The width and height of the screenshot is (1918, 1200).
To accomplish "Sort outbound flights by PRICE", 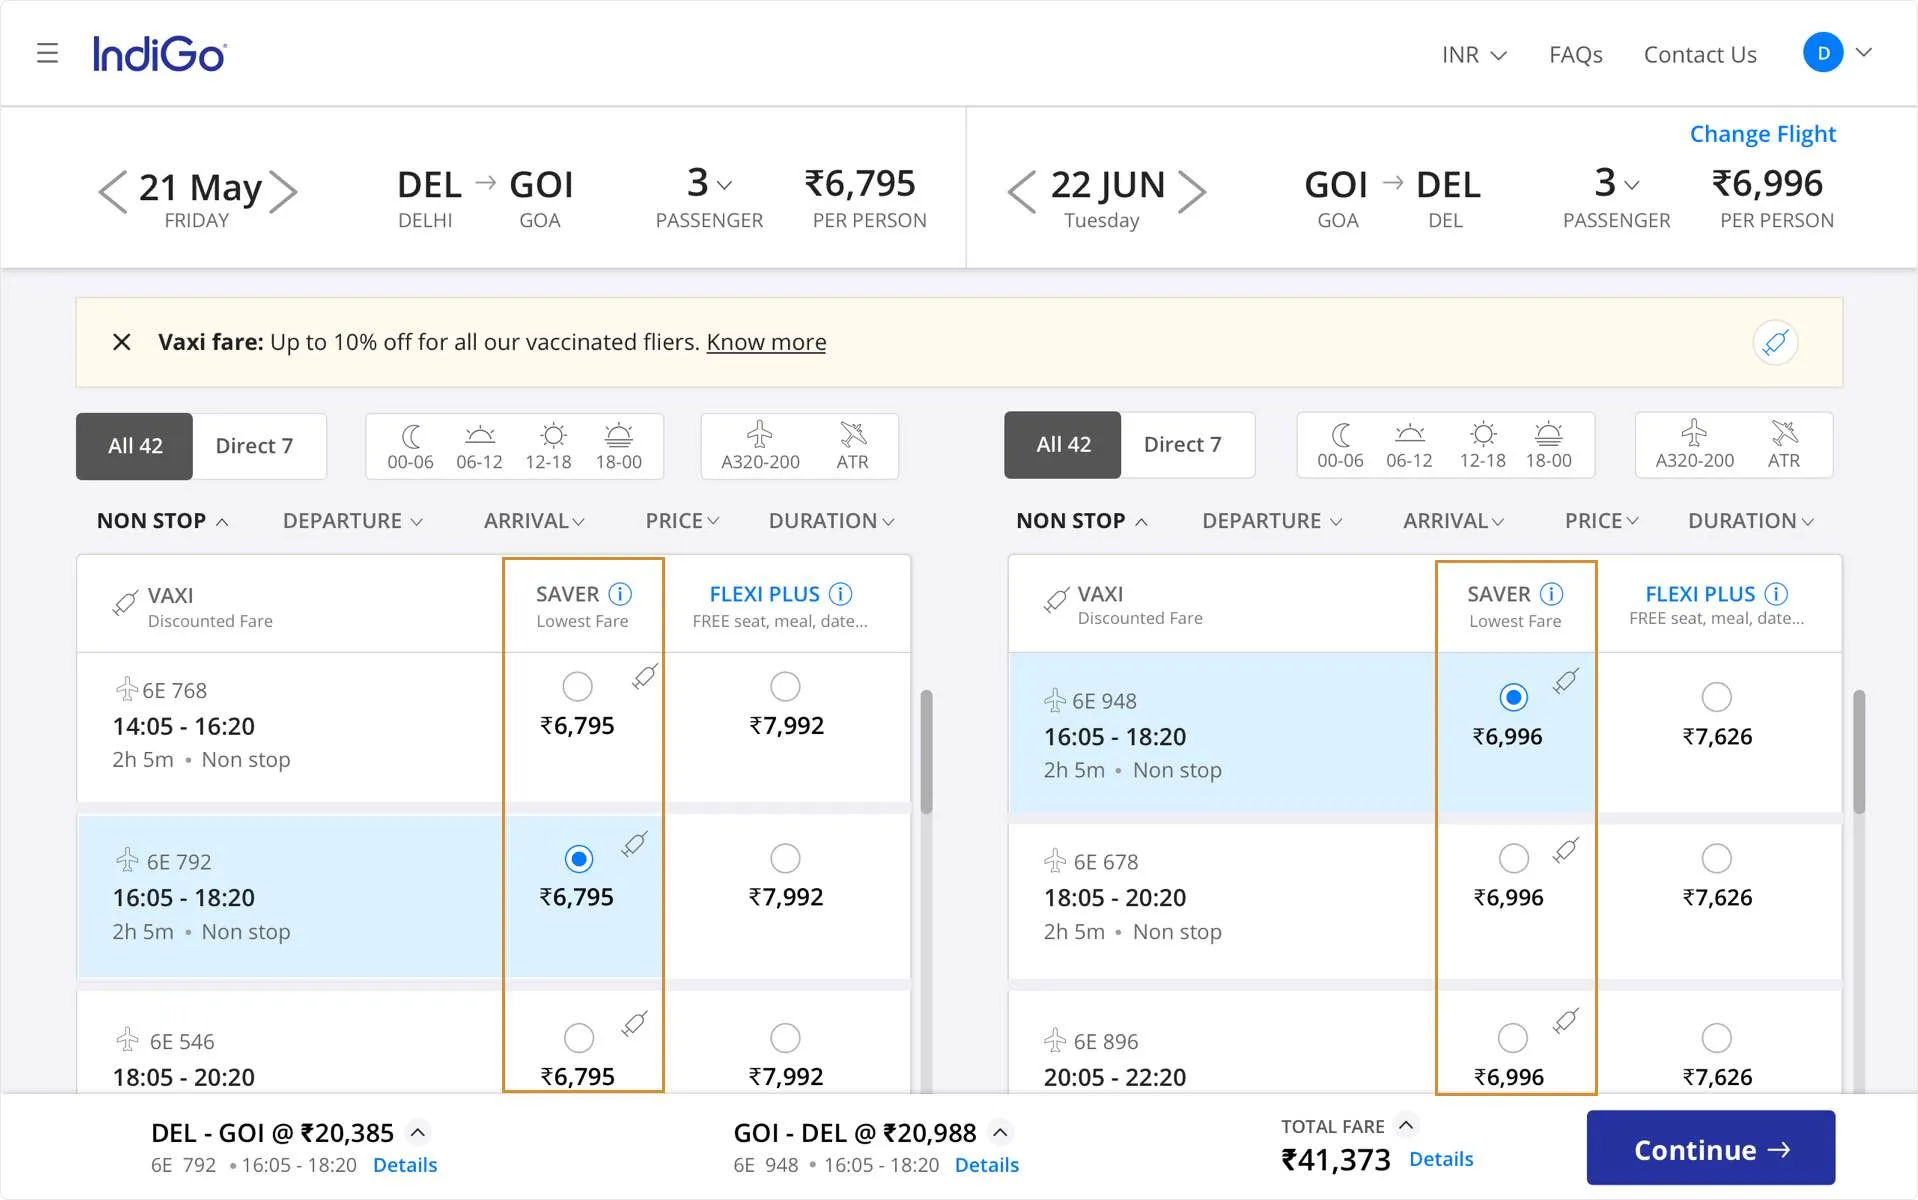I will 682,521.
